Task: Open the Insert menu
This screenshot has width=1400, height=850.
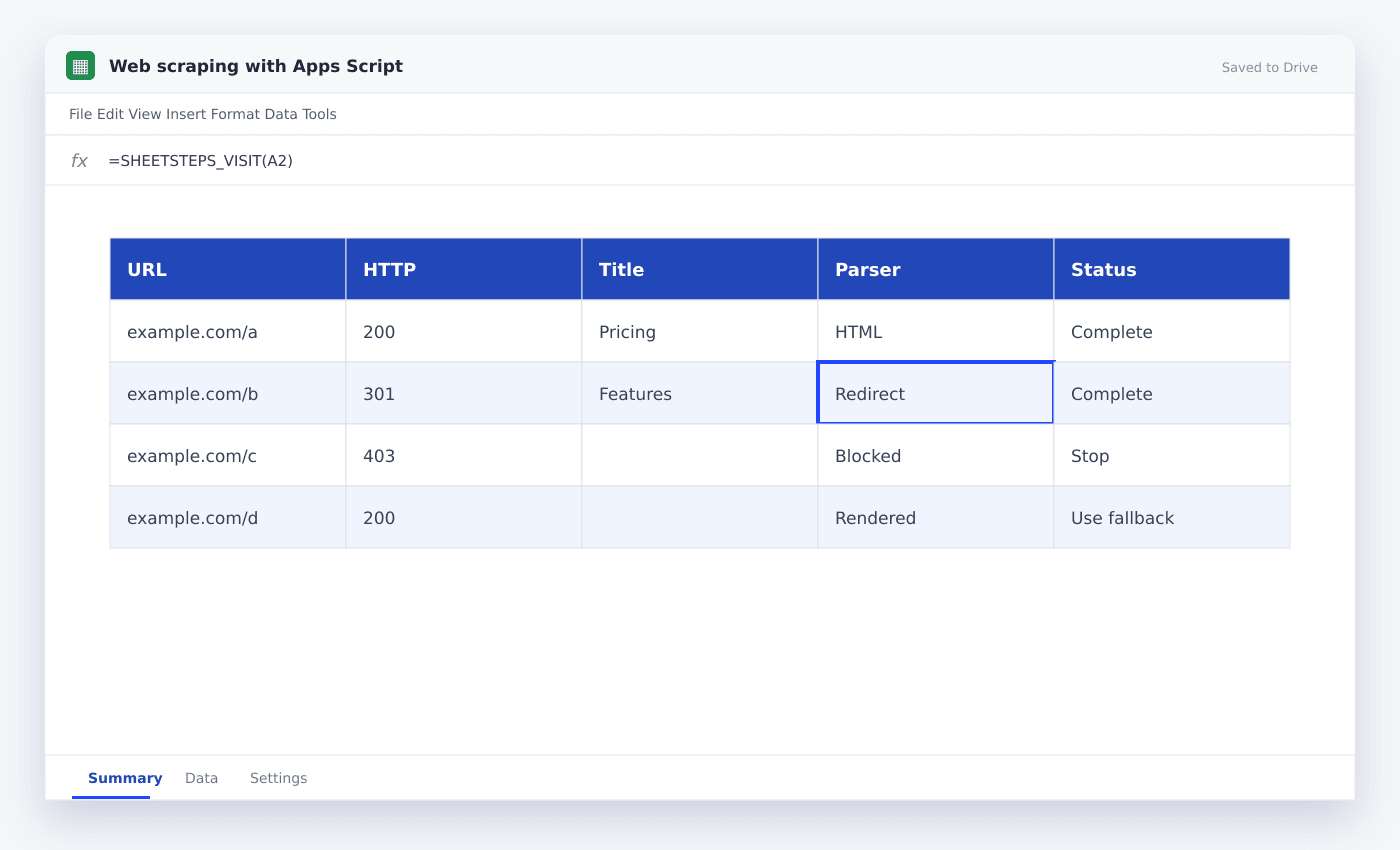Action: click(x=186, y=114)
